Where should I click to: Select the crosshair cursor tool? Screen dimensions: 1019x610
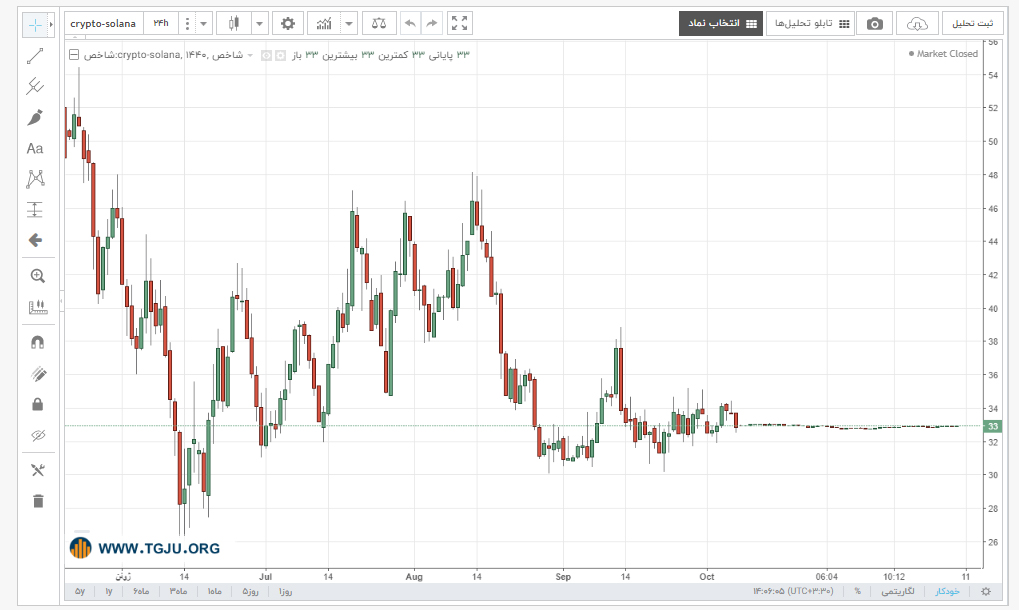point(34,25)
